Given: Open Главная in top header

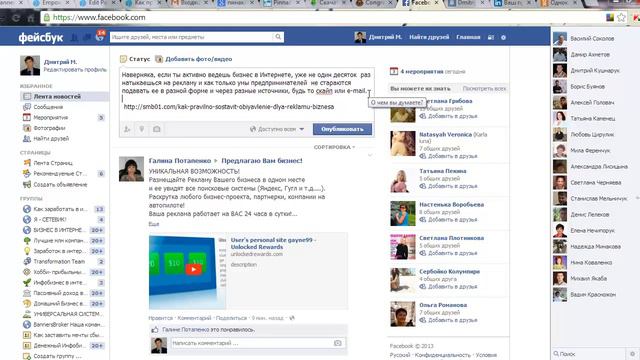Looking at the screenshot, I should [468, 37].
